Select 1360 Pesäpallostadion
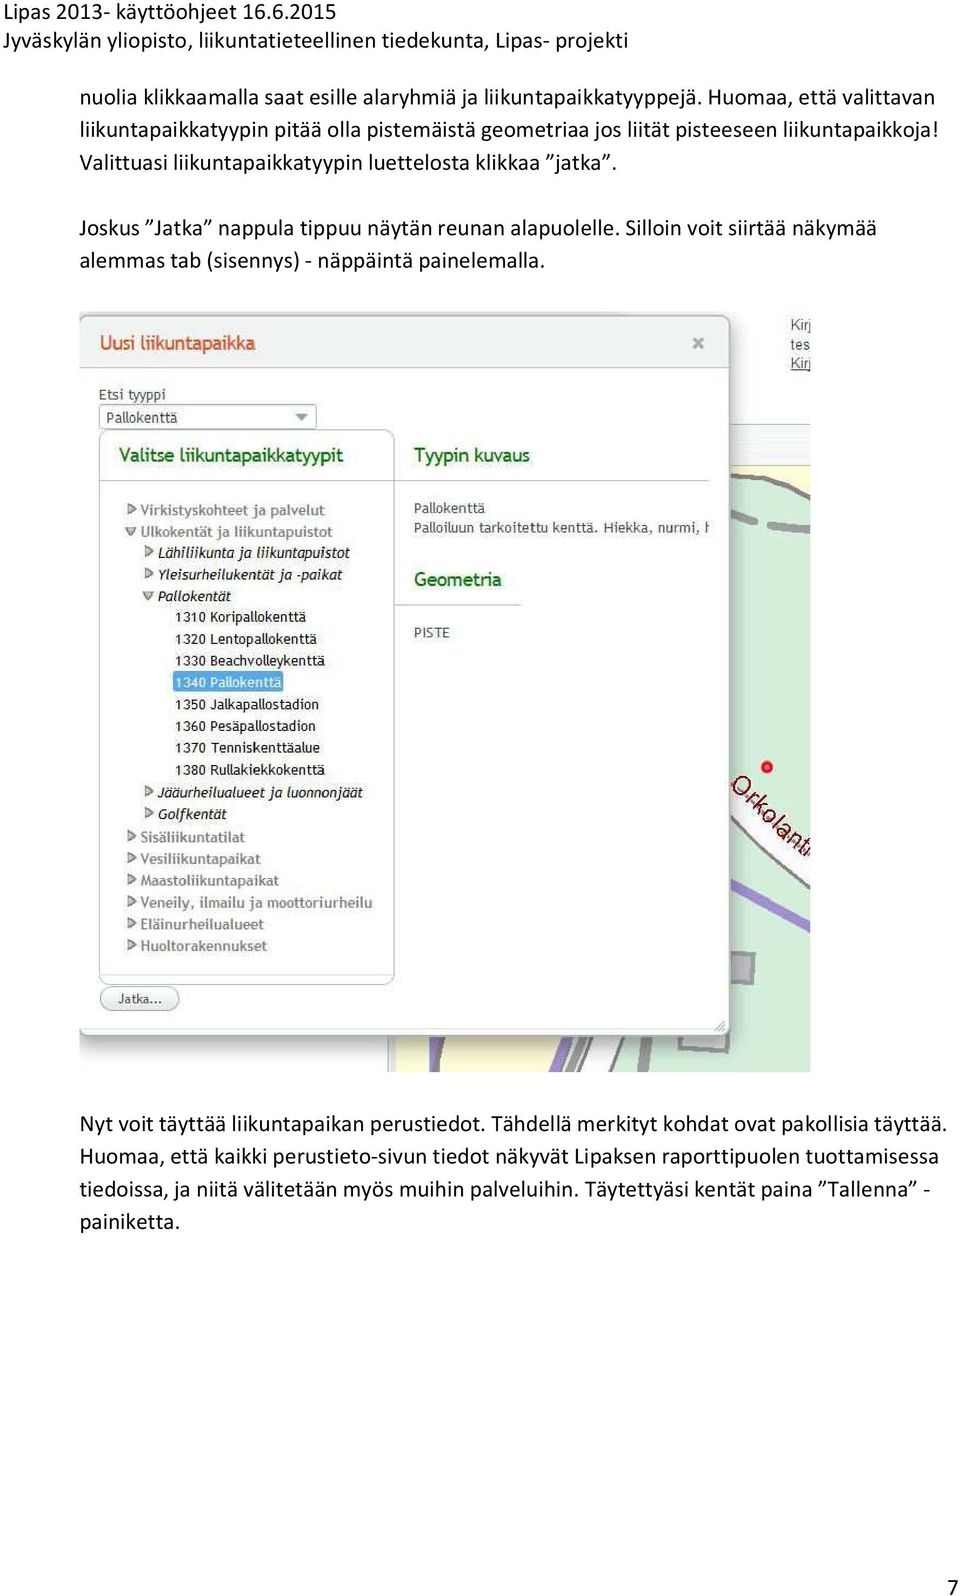 coord(245,726)
